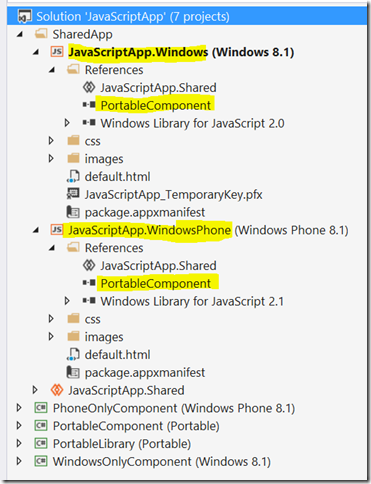Collapse References under JavaScriptApp.WindowsPhone
The width and height of the screenshot is (371, 484).
coord(52,248)
